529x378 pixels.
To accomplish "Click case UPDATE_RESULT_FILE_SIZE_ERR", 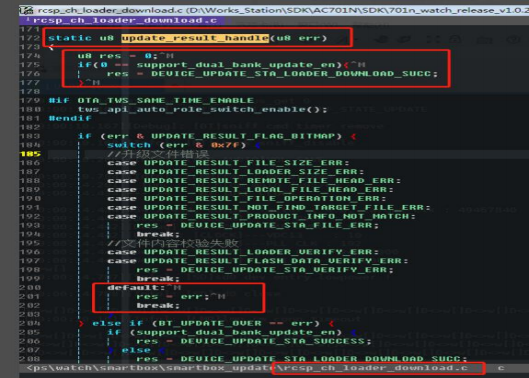I will [x=228, y=163].
